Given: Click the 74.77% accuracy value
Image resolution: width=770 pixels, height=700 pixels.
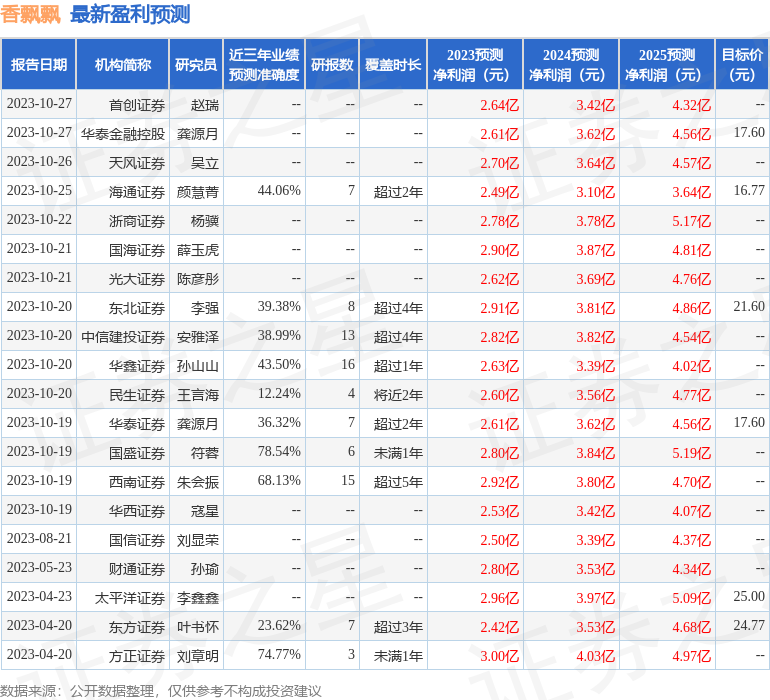Looking at the screenshot, I should click(279, 654).
